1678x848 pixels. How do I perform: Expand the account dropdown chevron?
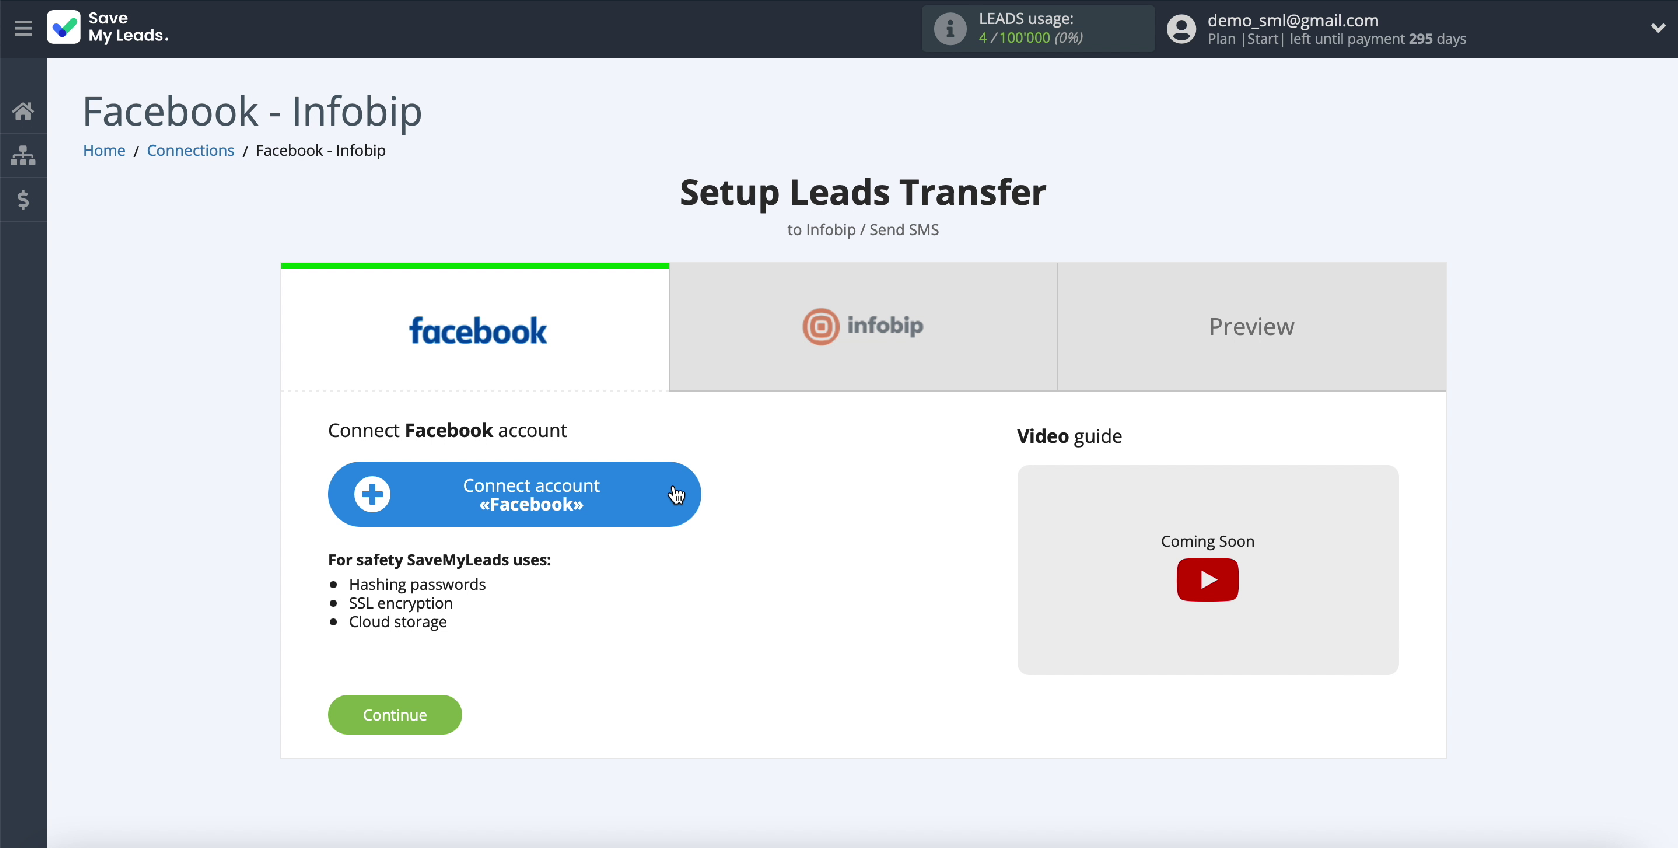(1658, 28)
